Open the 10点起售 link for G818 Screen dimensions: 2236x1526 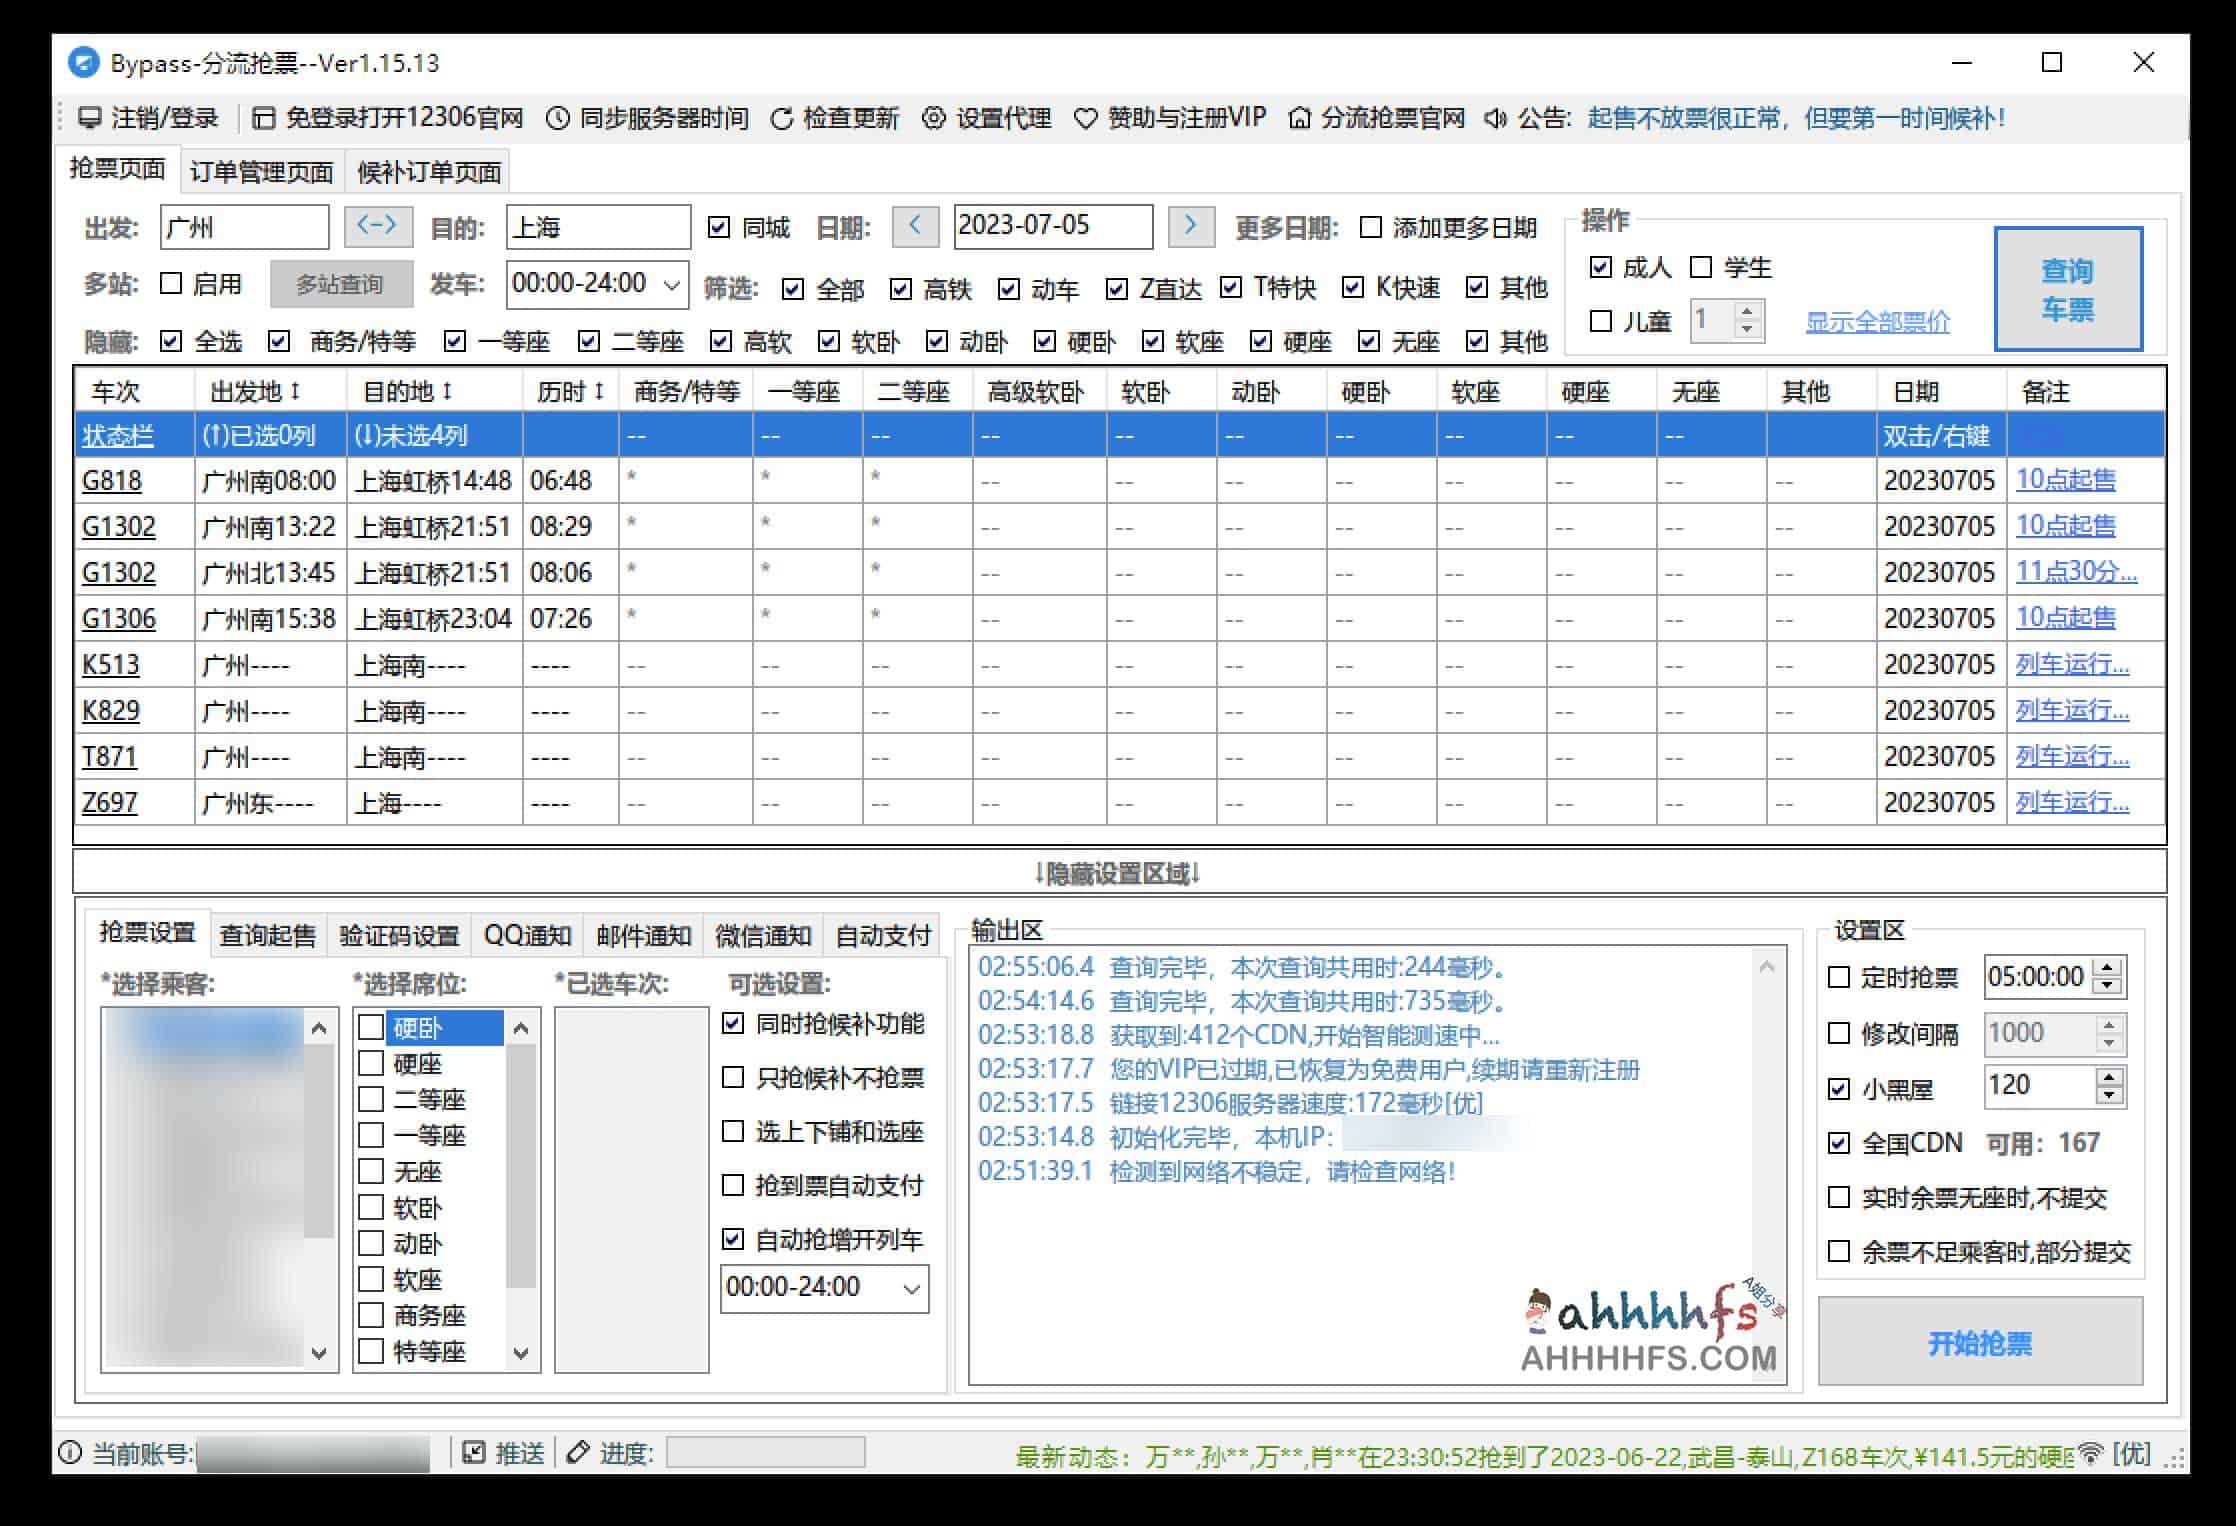coord(2064,480)
